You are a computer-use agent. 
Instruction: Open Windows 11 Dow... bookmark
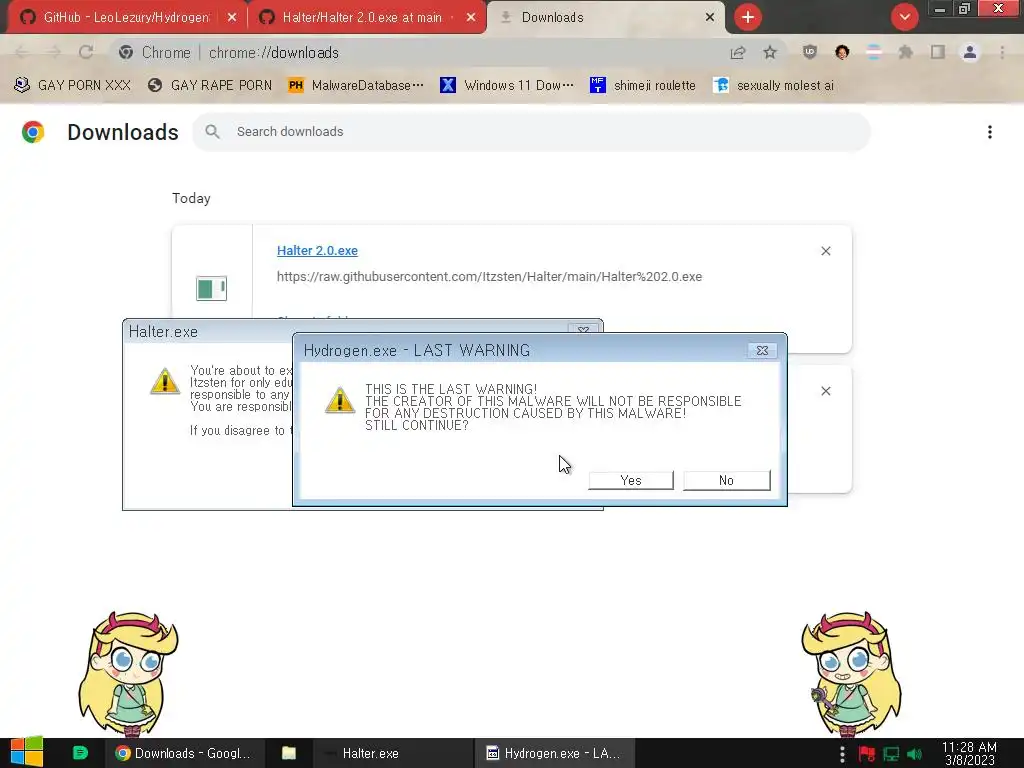[x=507, y=86]
